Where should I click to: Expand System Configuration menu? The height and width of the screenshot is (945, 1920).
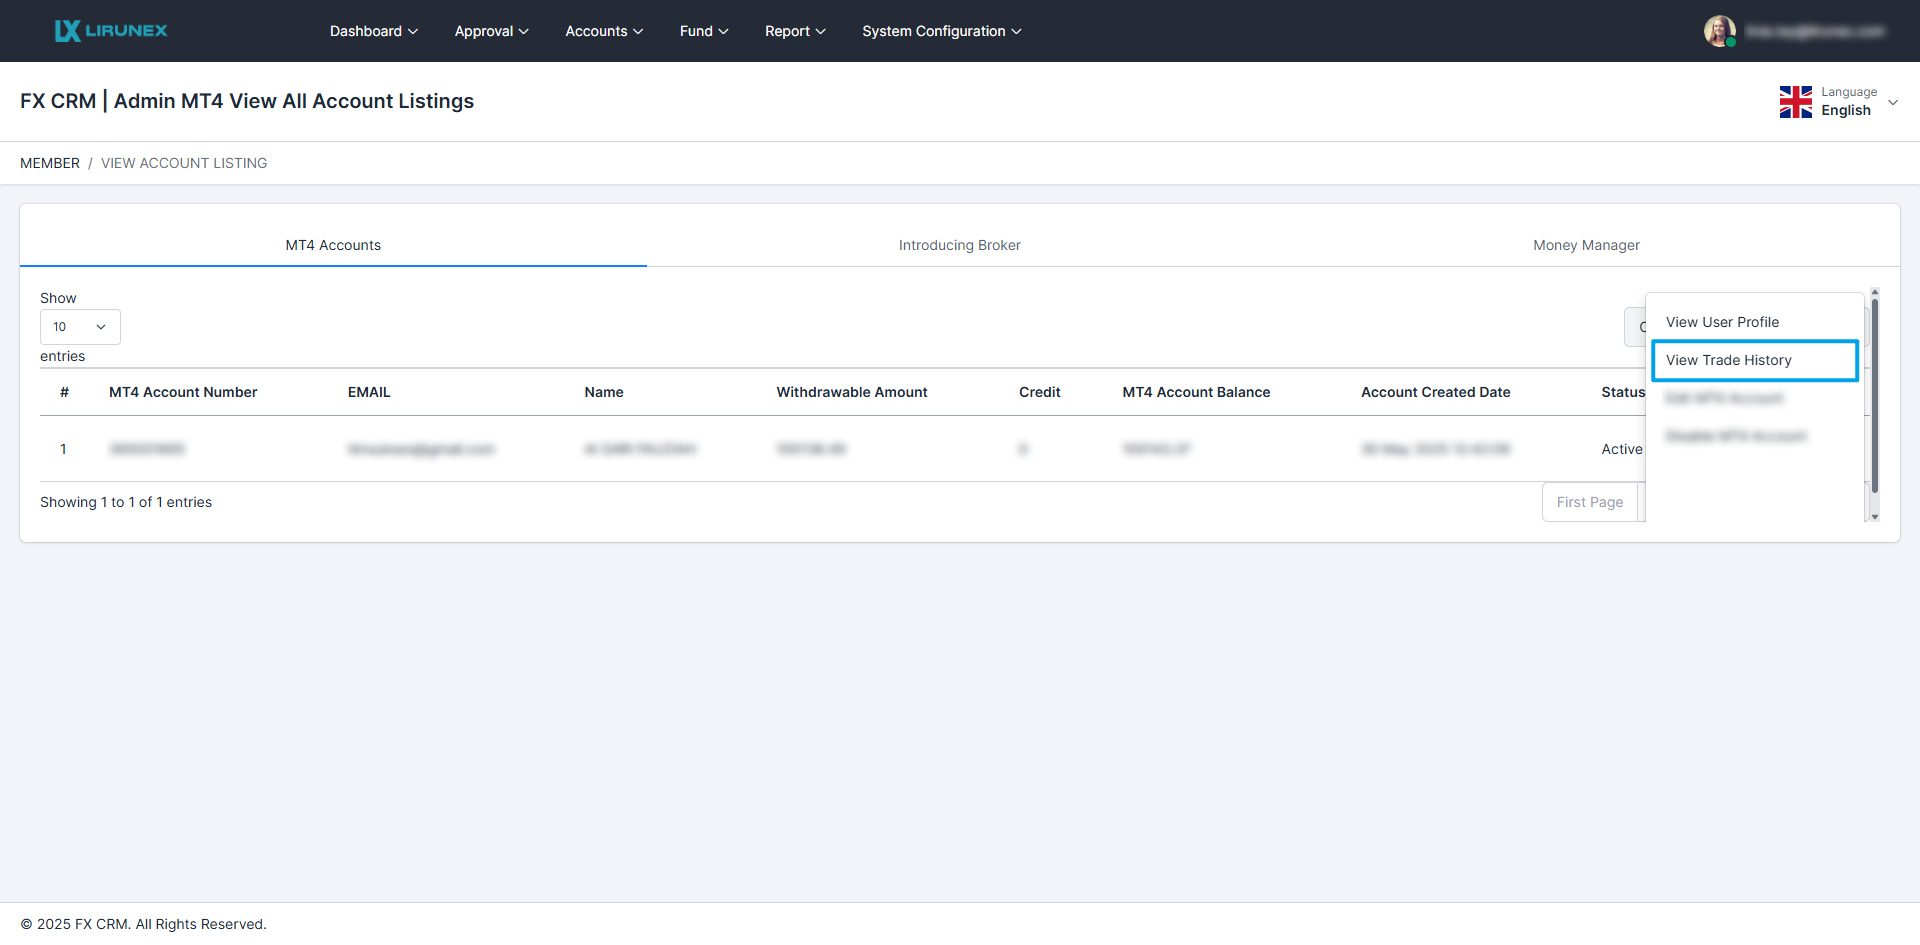tap(941, 31)
